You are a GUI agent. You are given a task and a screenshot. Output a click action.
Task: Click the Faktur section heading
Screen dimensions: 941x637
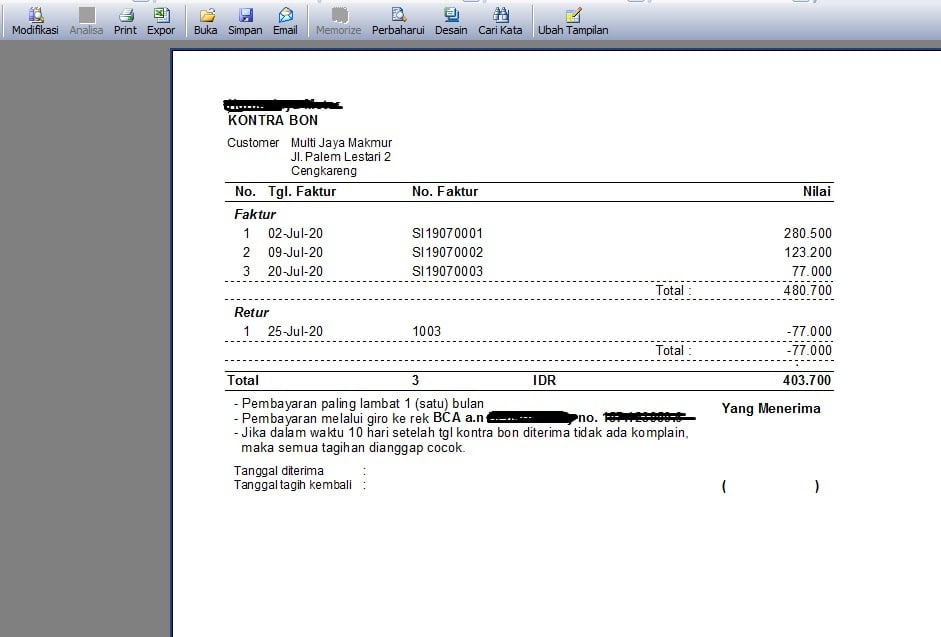click(x=255, y=215)
